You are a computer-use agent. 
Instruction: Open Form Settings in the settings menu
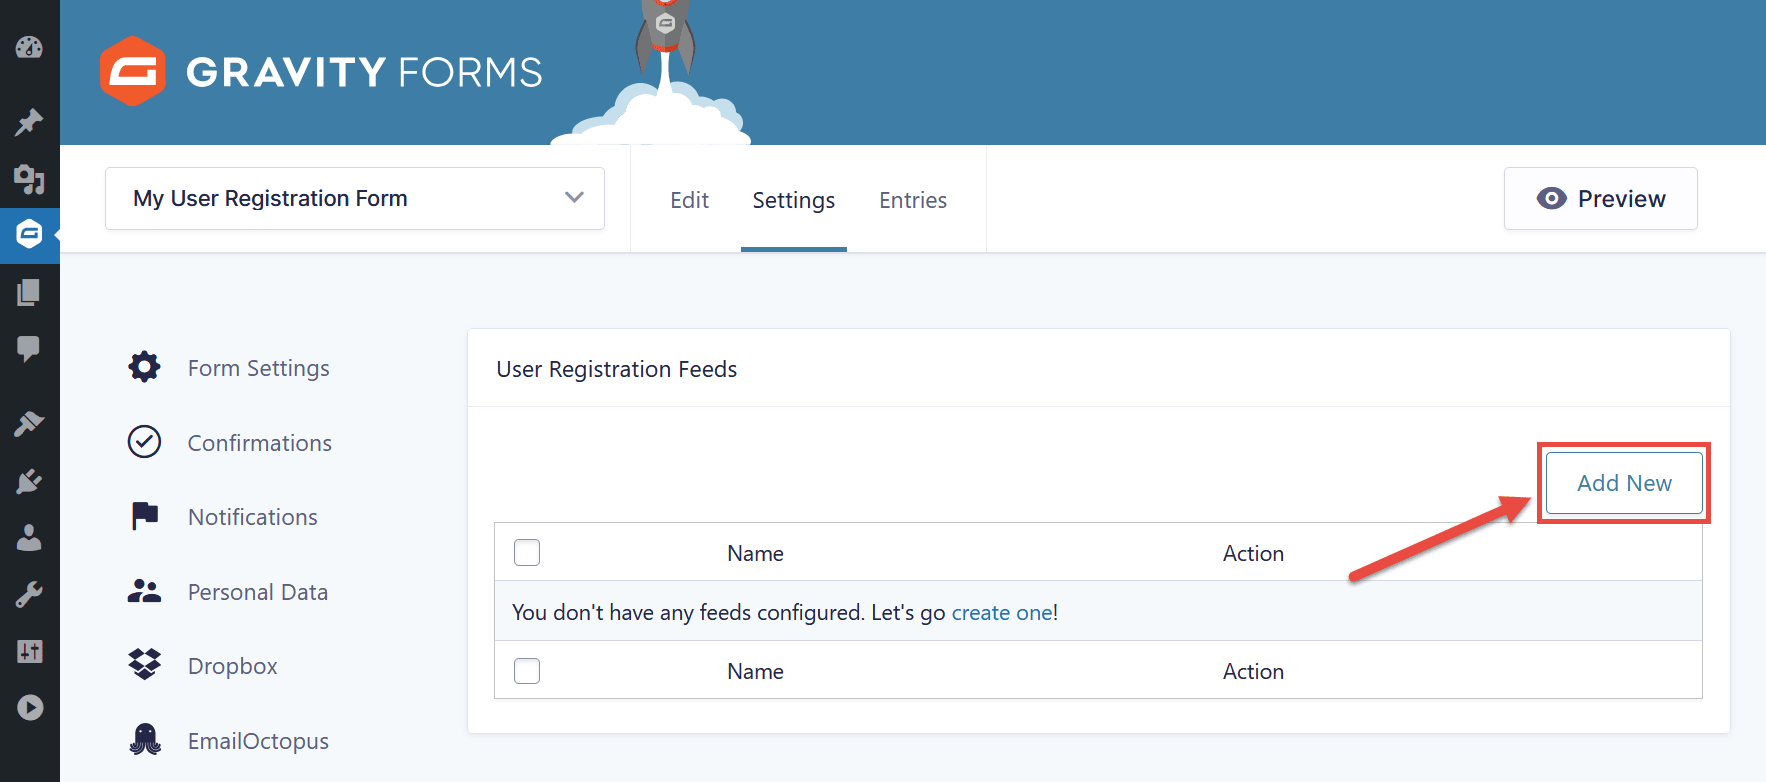pos(259,368)
